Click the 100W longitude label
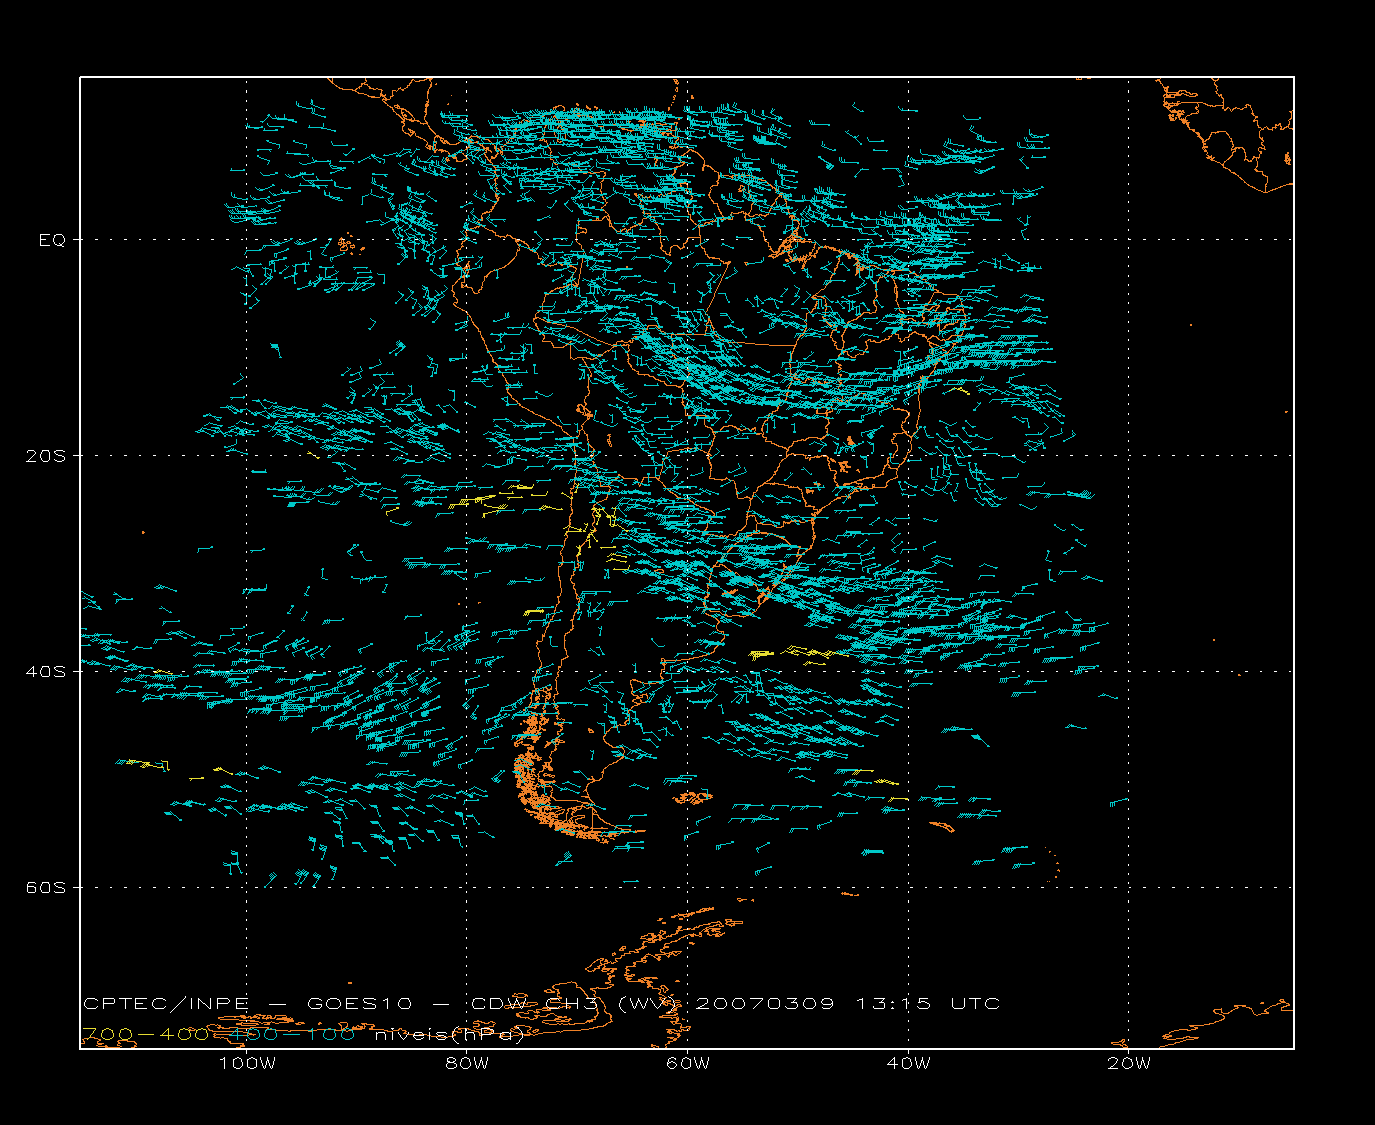 pos(247,1063)
